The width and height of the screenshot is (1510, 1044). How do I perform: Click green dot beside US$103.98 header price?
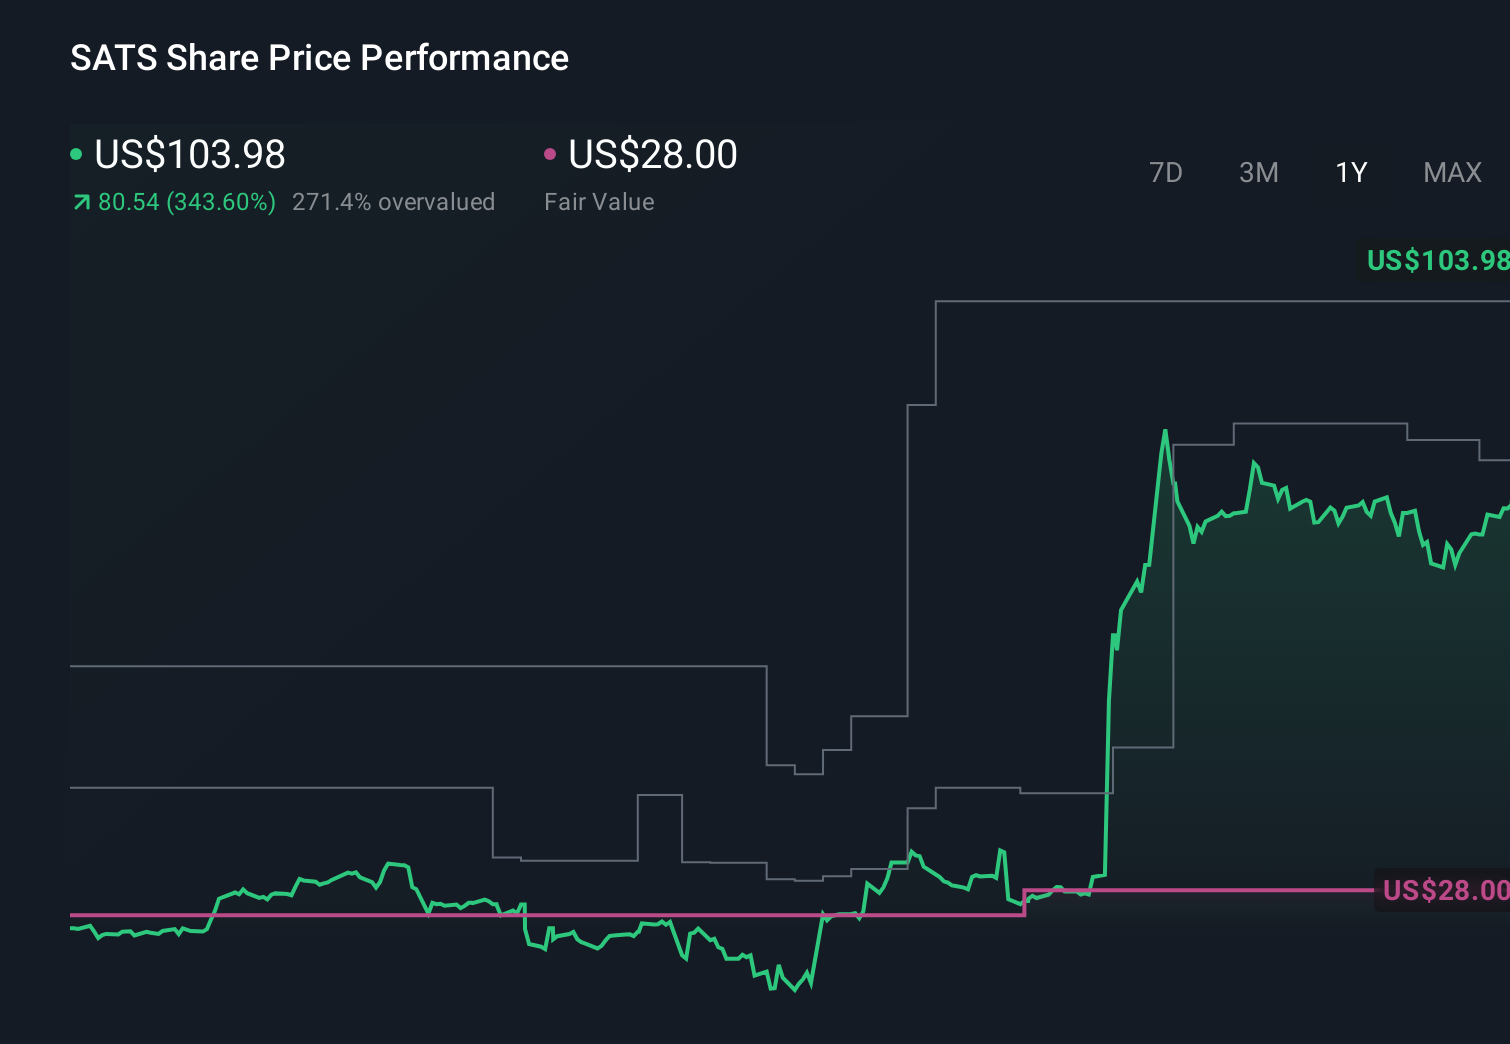pos(76,154)
